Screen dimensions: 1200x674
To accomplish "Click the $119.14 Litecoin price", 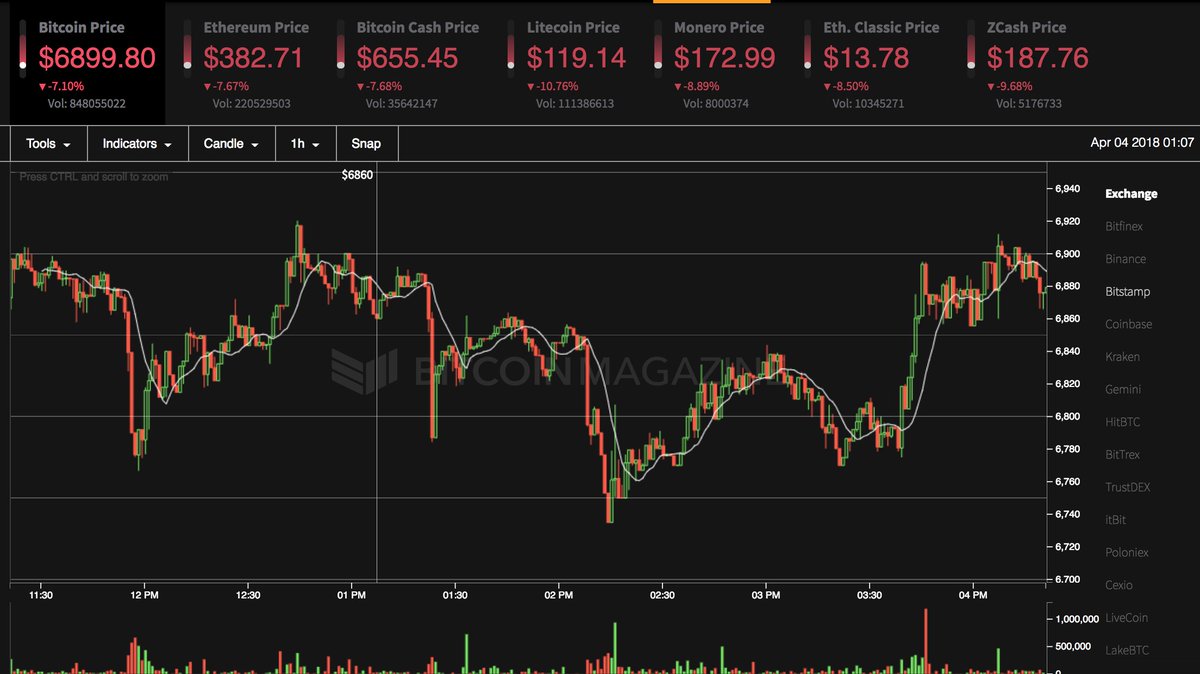I will tap(577, 58).
